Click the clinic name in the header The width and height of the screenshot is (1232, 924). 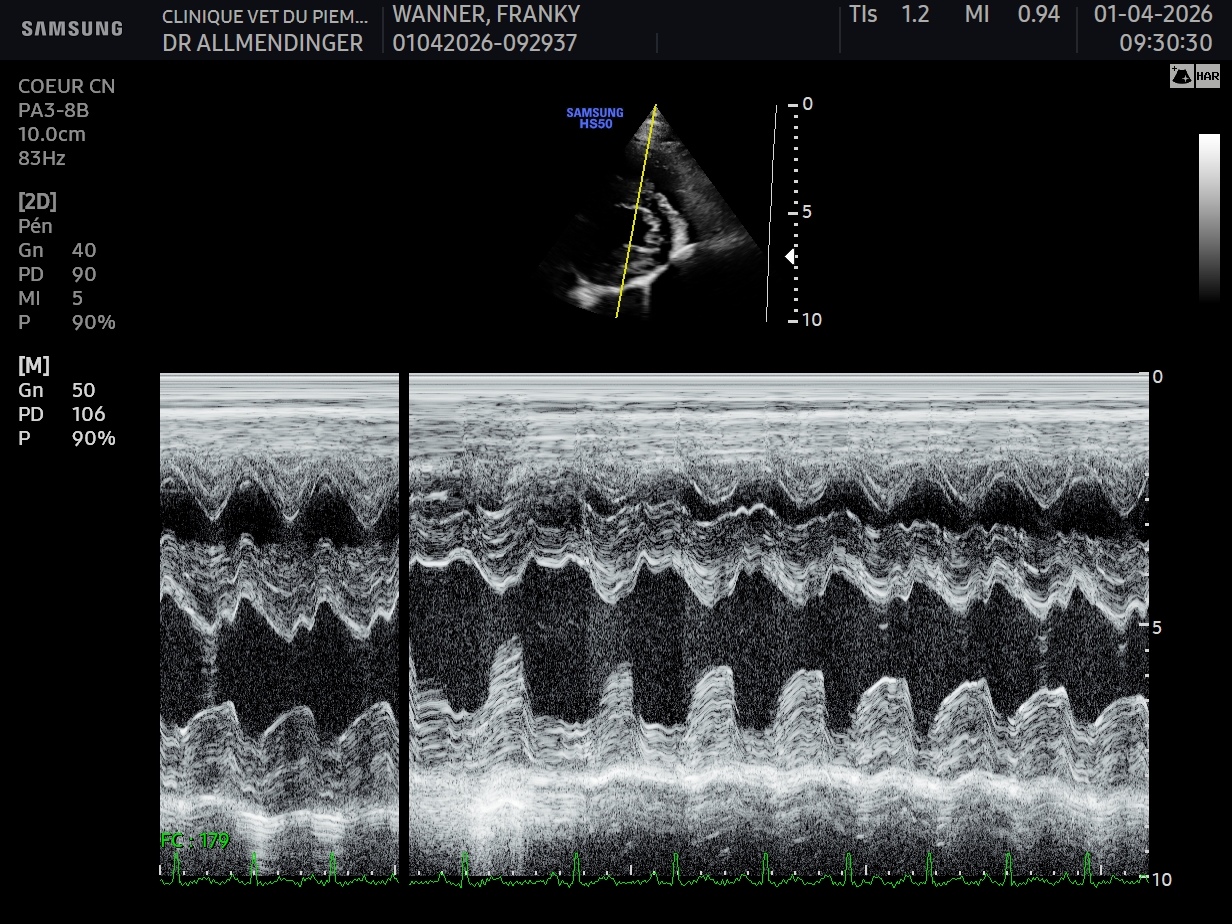(265, 15)
